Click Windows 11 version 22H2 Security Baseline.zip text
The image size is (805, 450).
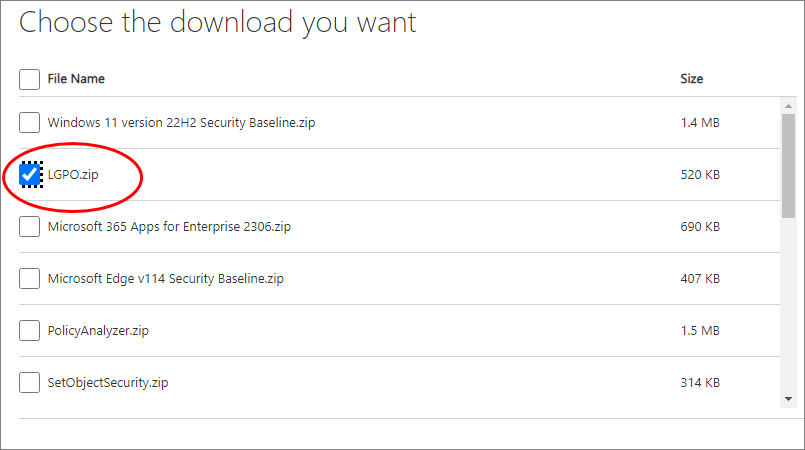[181, 123]
